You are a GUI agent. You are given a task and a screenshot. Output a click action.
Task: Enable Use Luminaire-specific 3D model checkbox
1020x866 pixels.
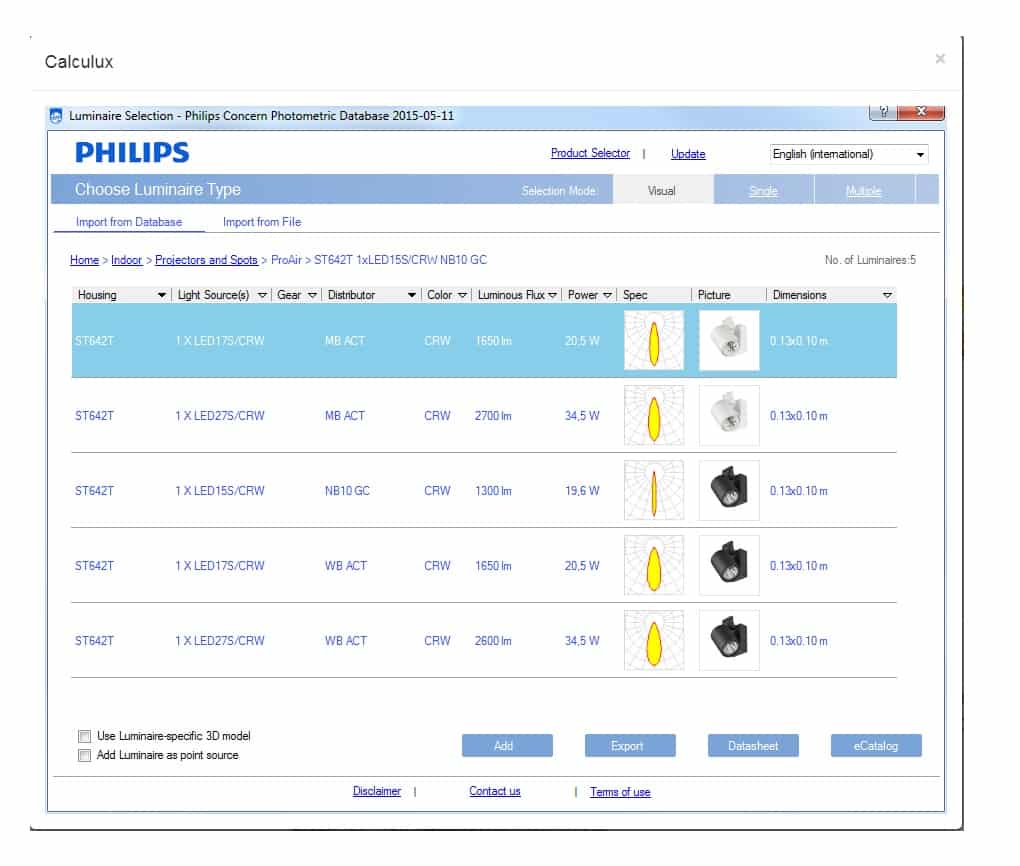tap(85, 736)
